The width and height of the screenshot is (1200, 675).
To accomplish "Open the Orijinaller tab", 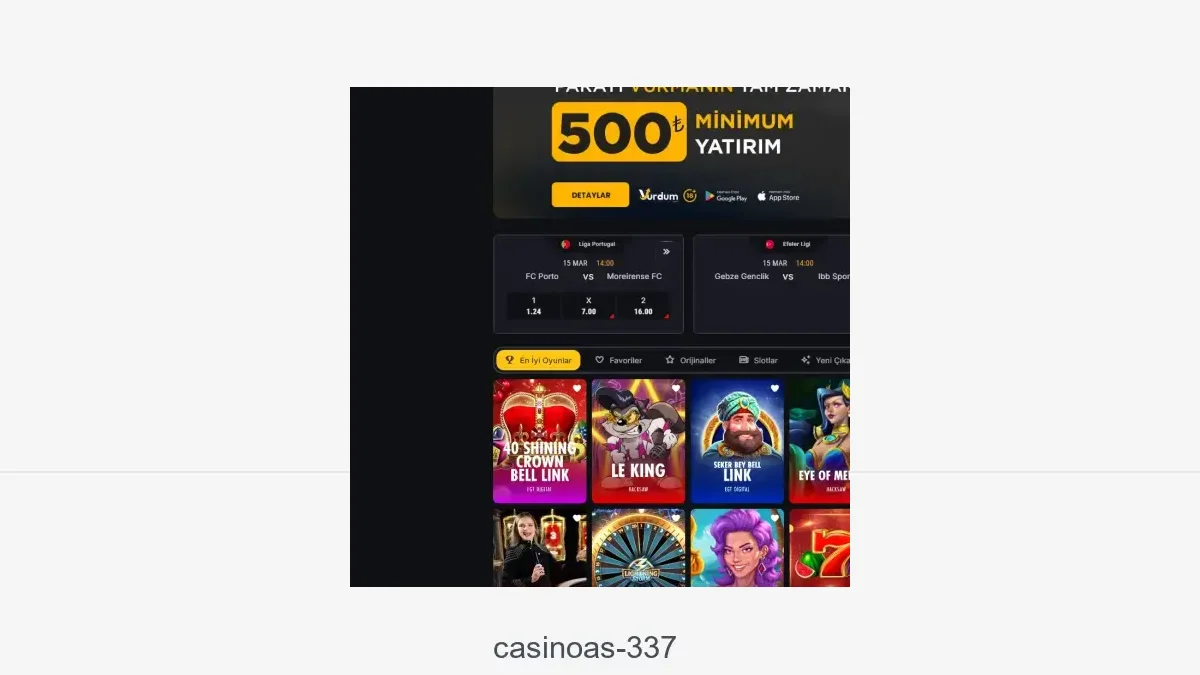I will [x=691, y=360].
